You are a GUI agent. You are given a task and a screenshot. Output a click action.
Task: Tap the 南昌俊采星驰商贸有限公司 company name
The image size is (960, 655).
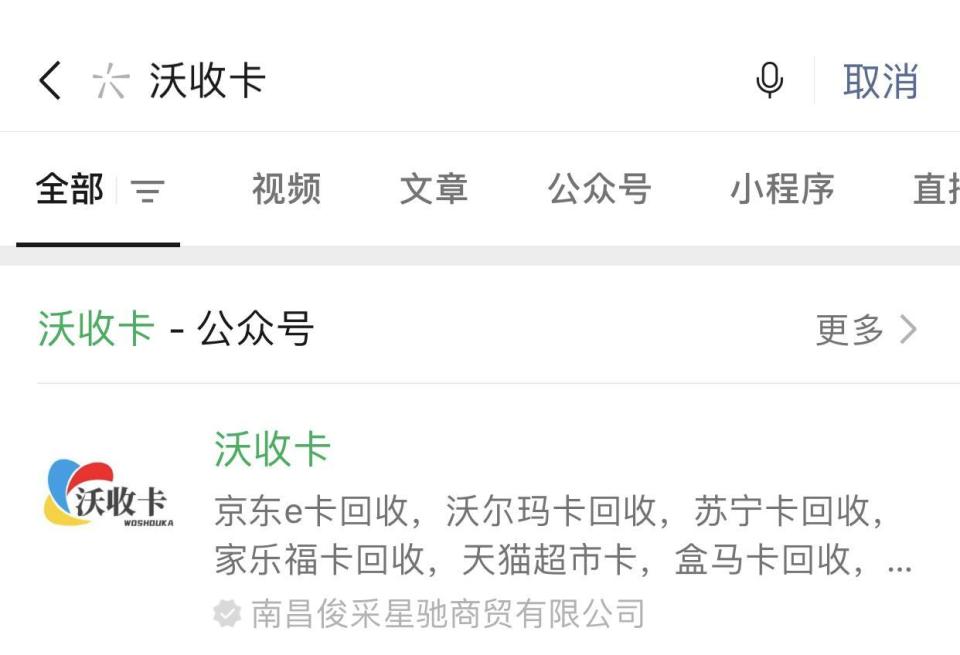click(448, 613)
